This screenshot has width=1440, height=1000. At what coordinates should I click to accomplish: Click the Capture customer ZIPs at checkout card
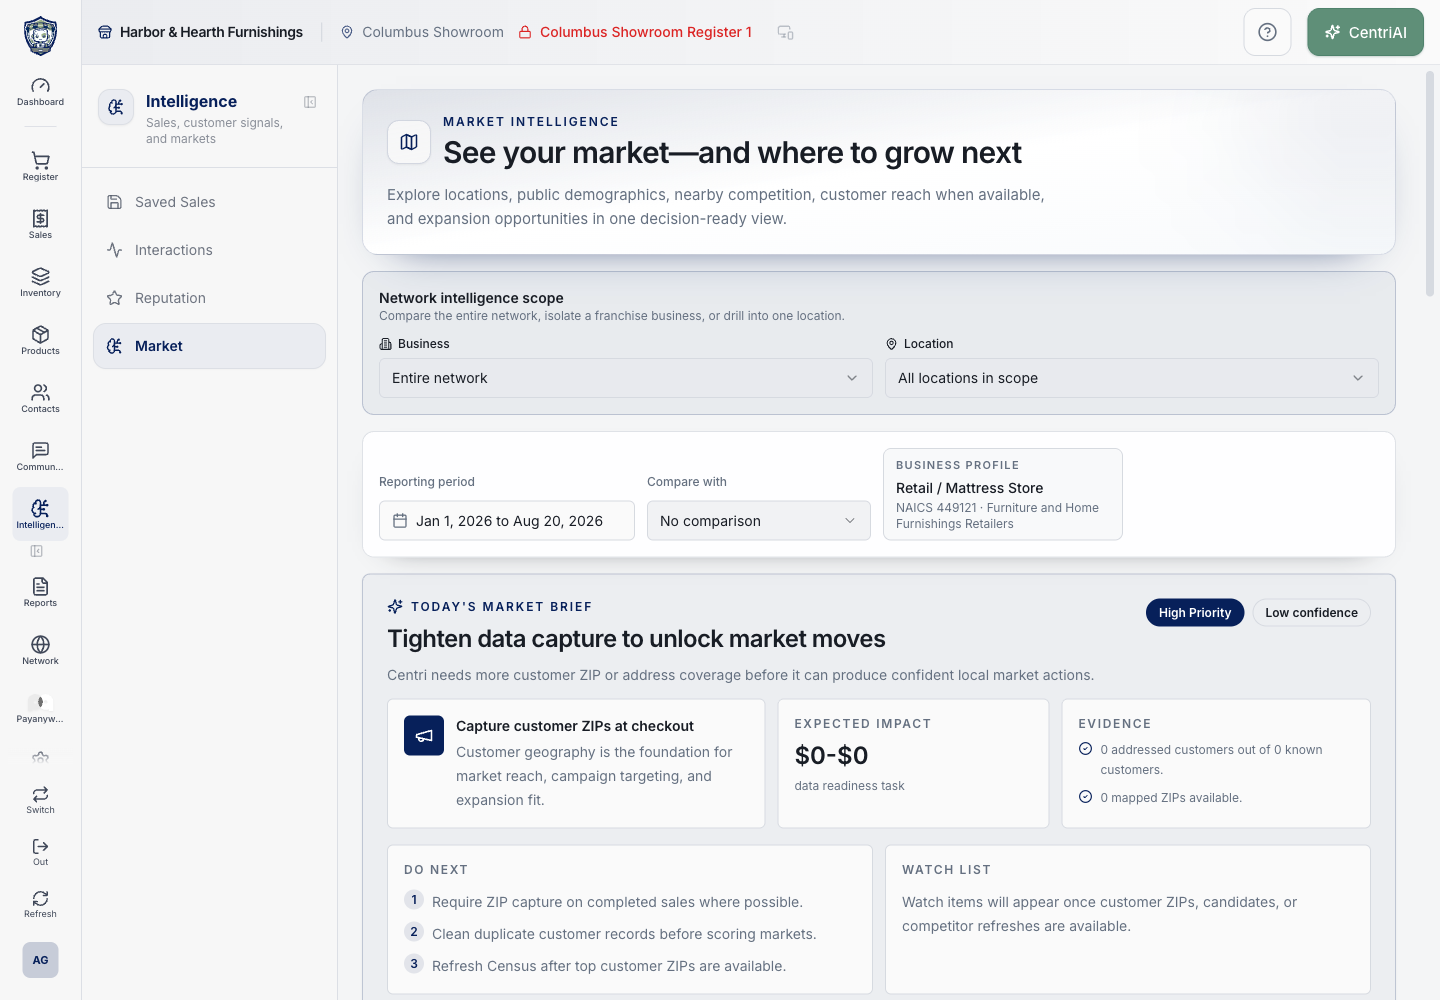(576, 763)
